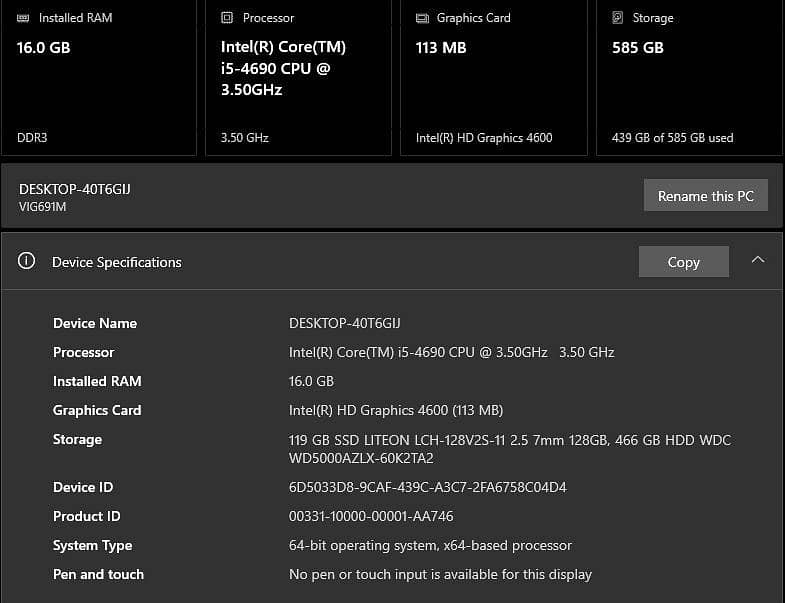Select Intel(R) HD Graphics 4600 (113 MB) value
This screenshot has width=785, height=603.
[396, 410]
